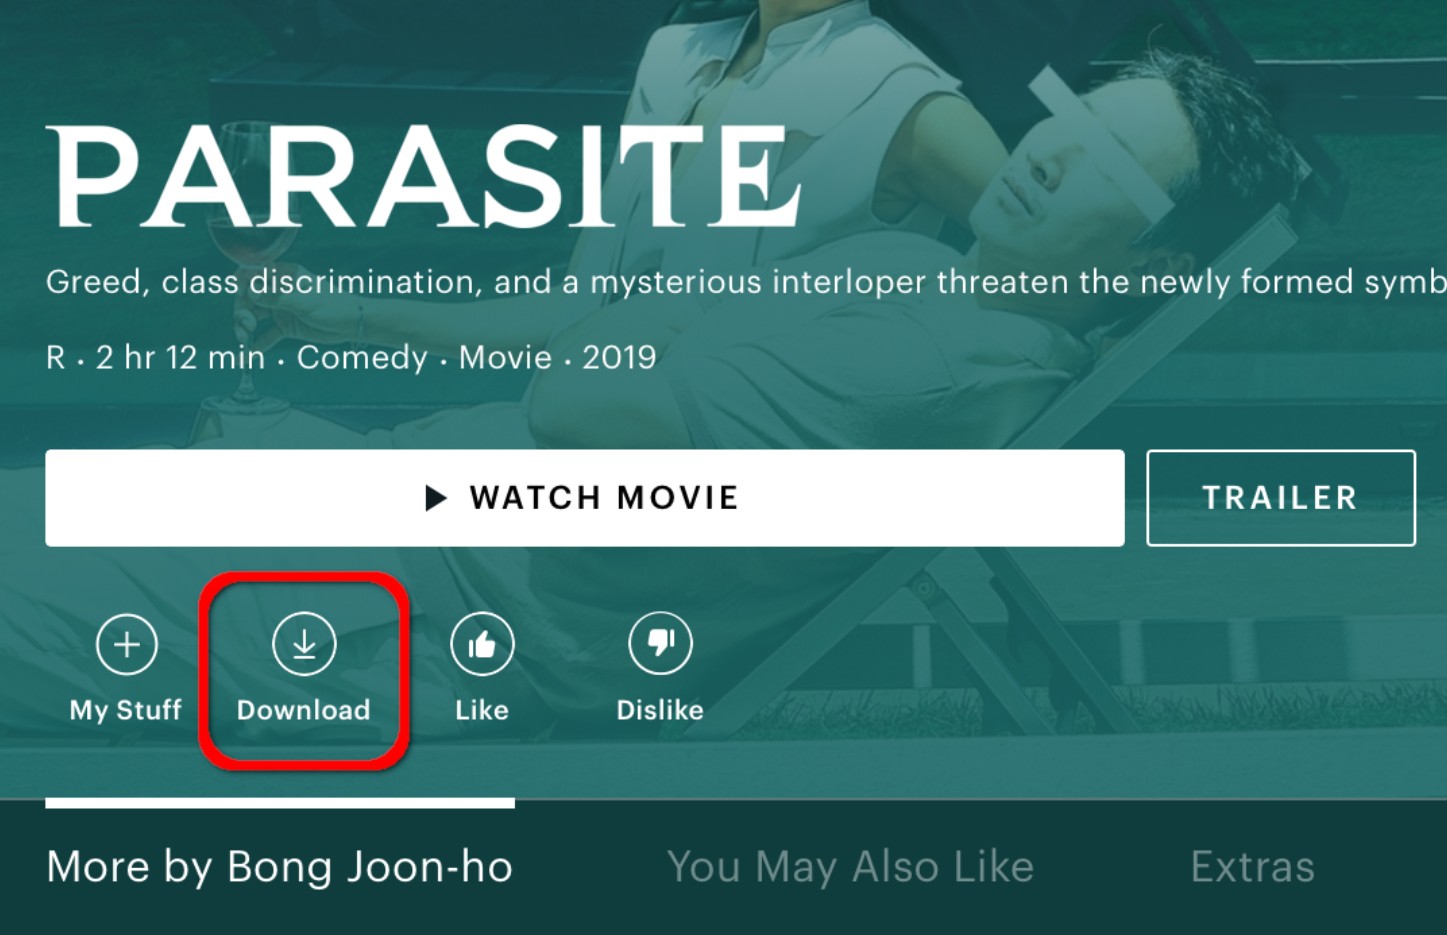The height and width of the screenshot is (935, 1447).
Task: Click the PARASITE movie title
Action: (424, 177)
